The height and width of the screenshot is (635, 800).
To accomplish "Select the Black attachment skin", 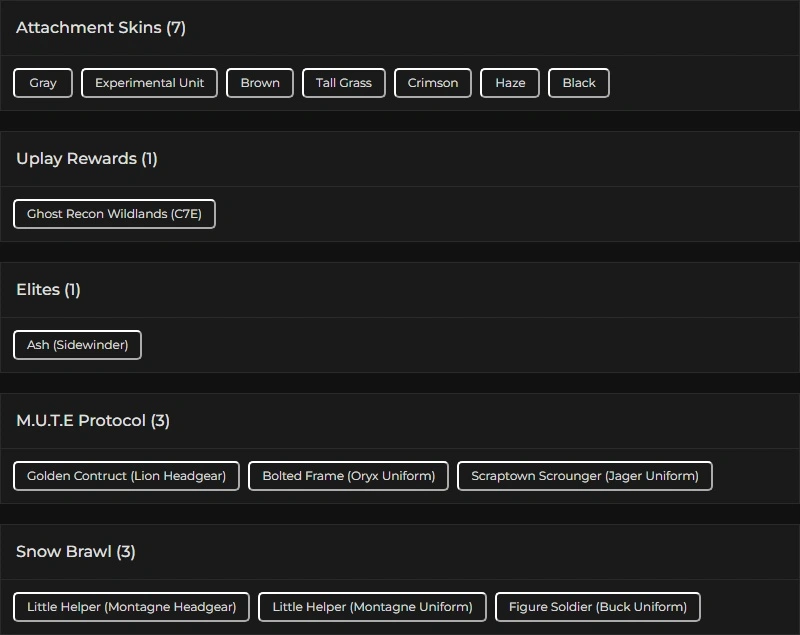I will [579, 83].
